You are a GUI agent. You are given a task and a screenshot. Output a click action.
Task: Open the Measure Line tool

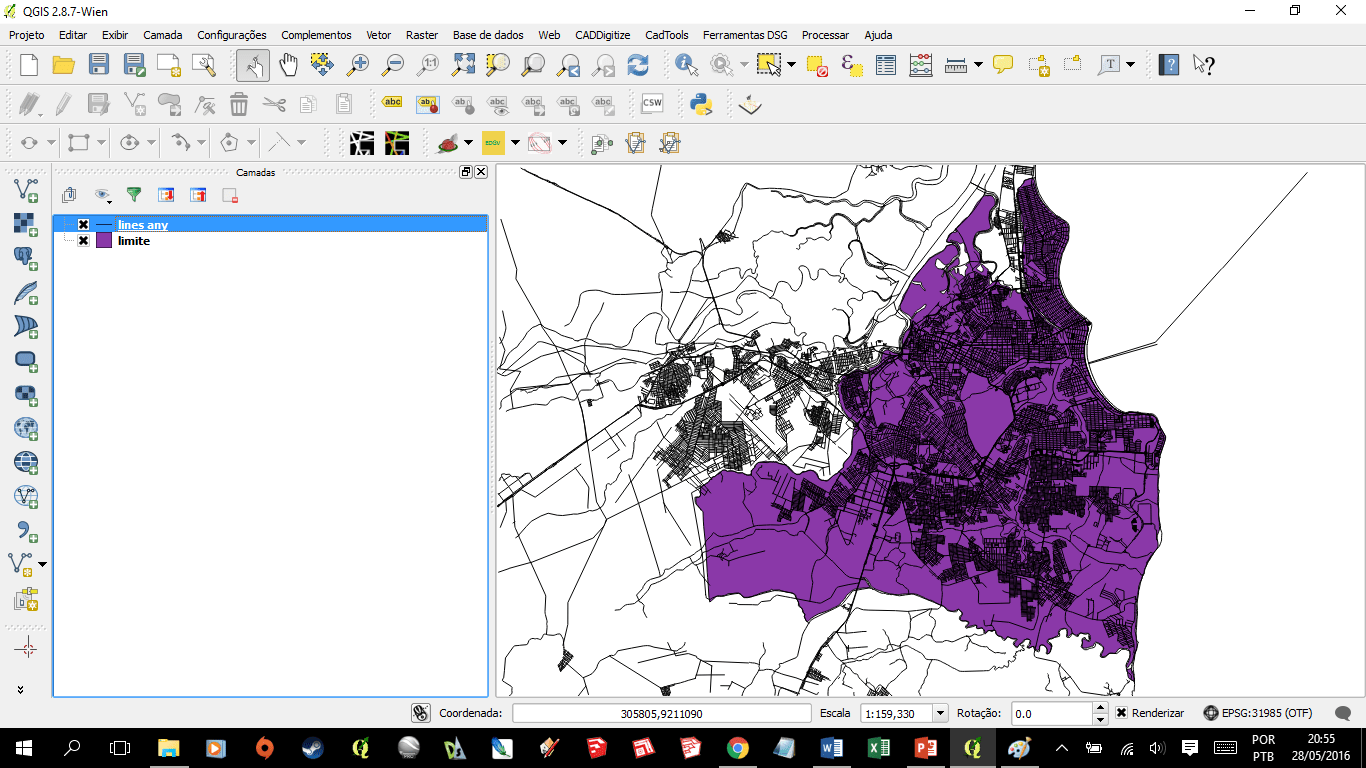tap(955, 63)
